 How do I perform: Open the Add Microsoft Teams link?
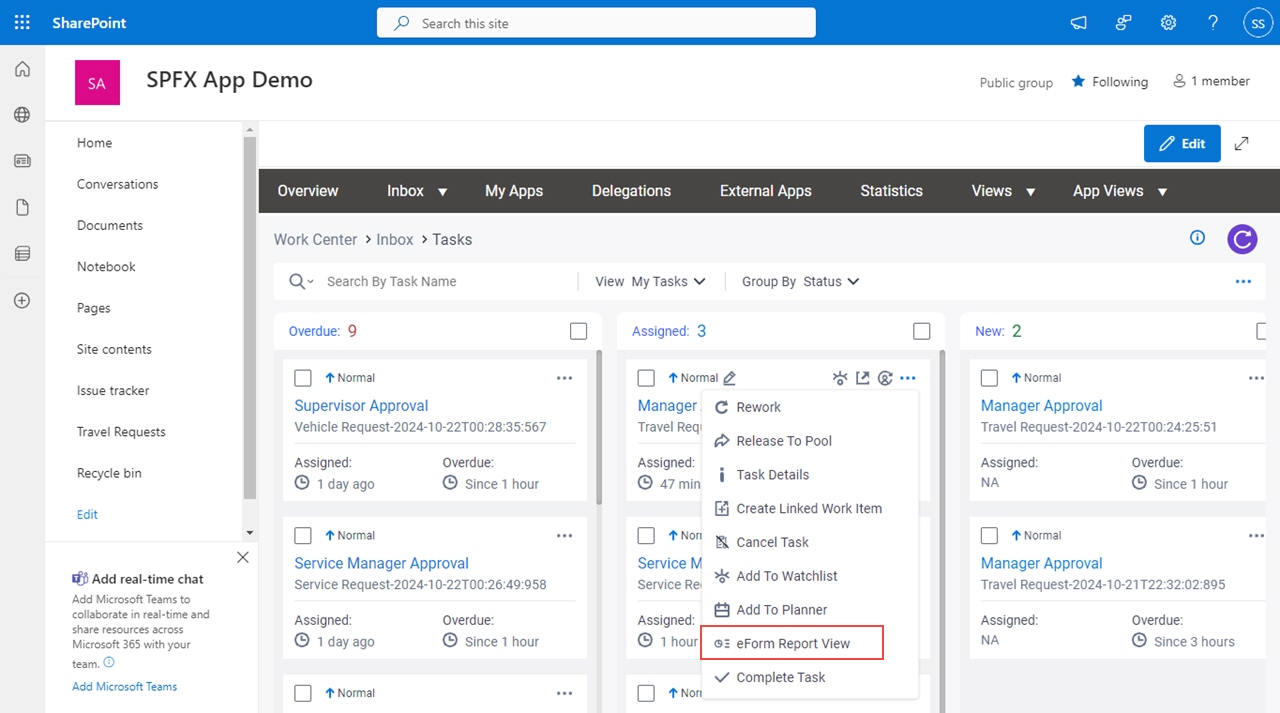point(124,687)
